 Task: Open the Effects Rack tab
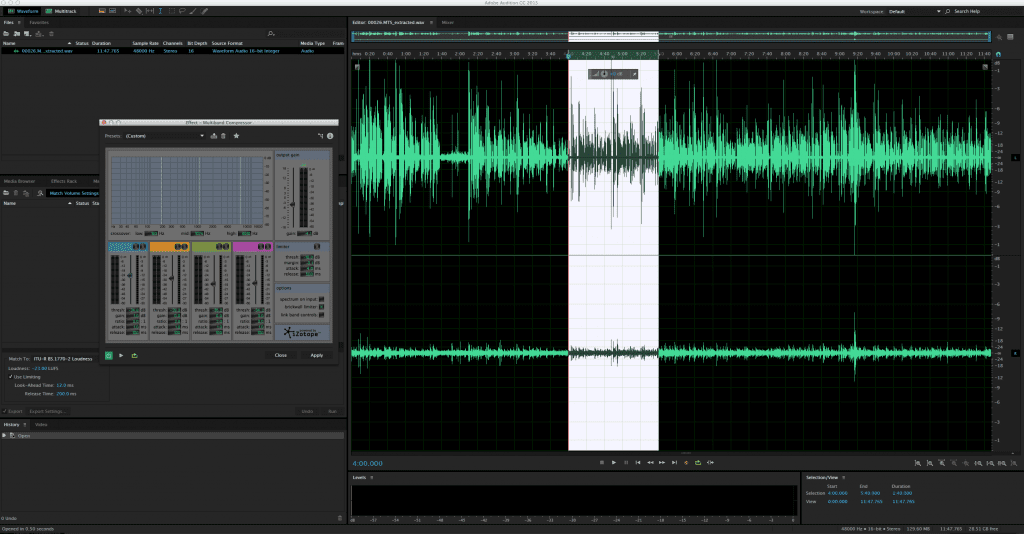coord(64,181)
